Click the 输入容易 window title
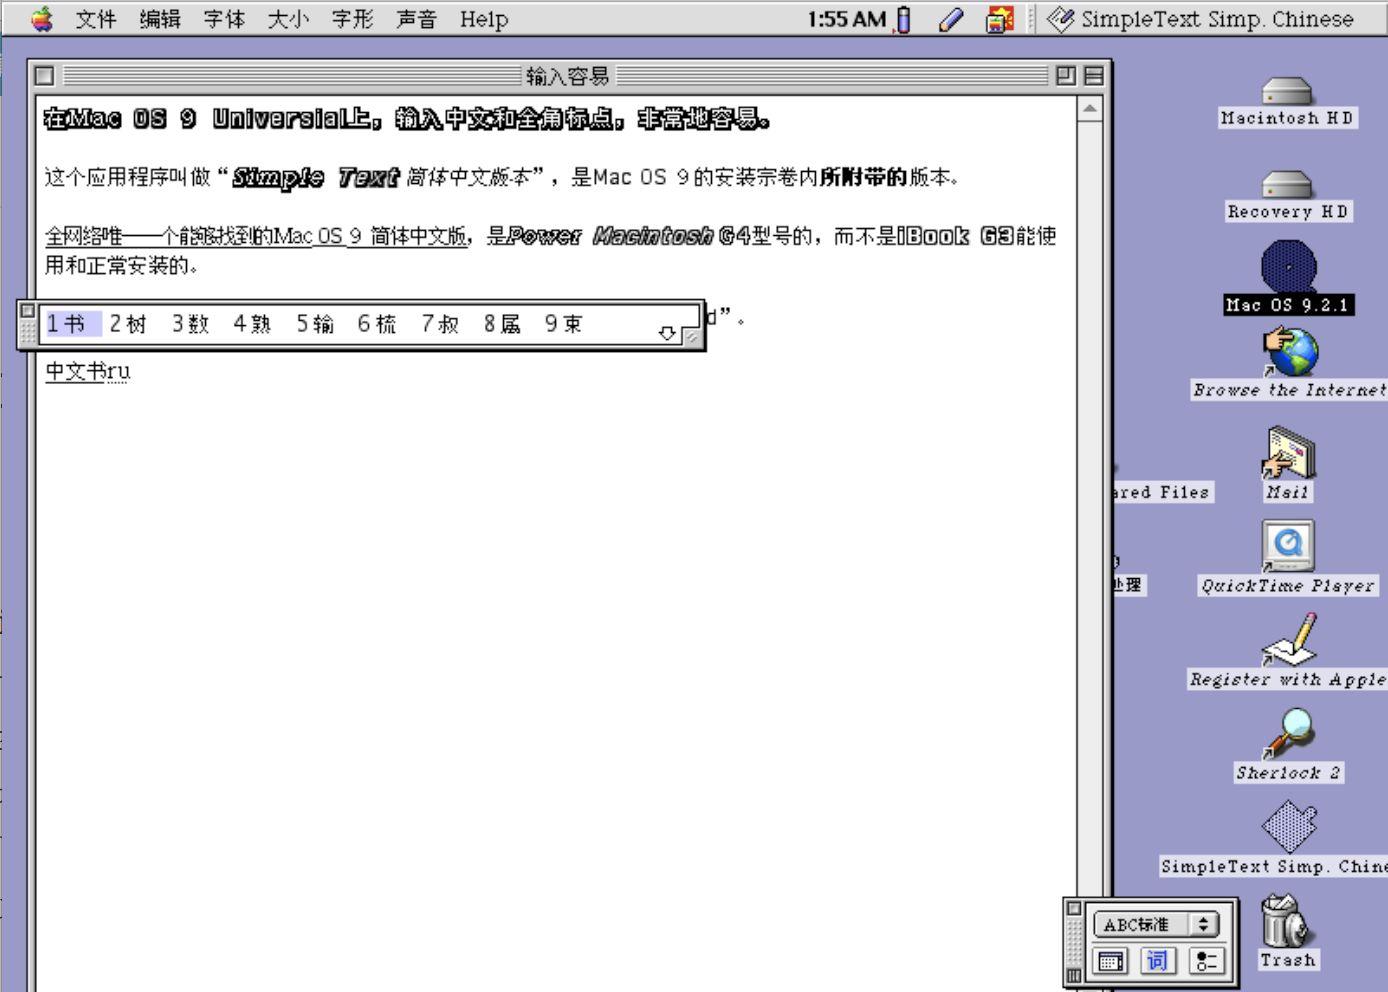 567,76
